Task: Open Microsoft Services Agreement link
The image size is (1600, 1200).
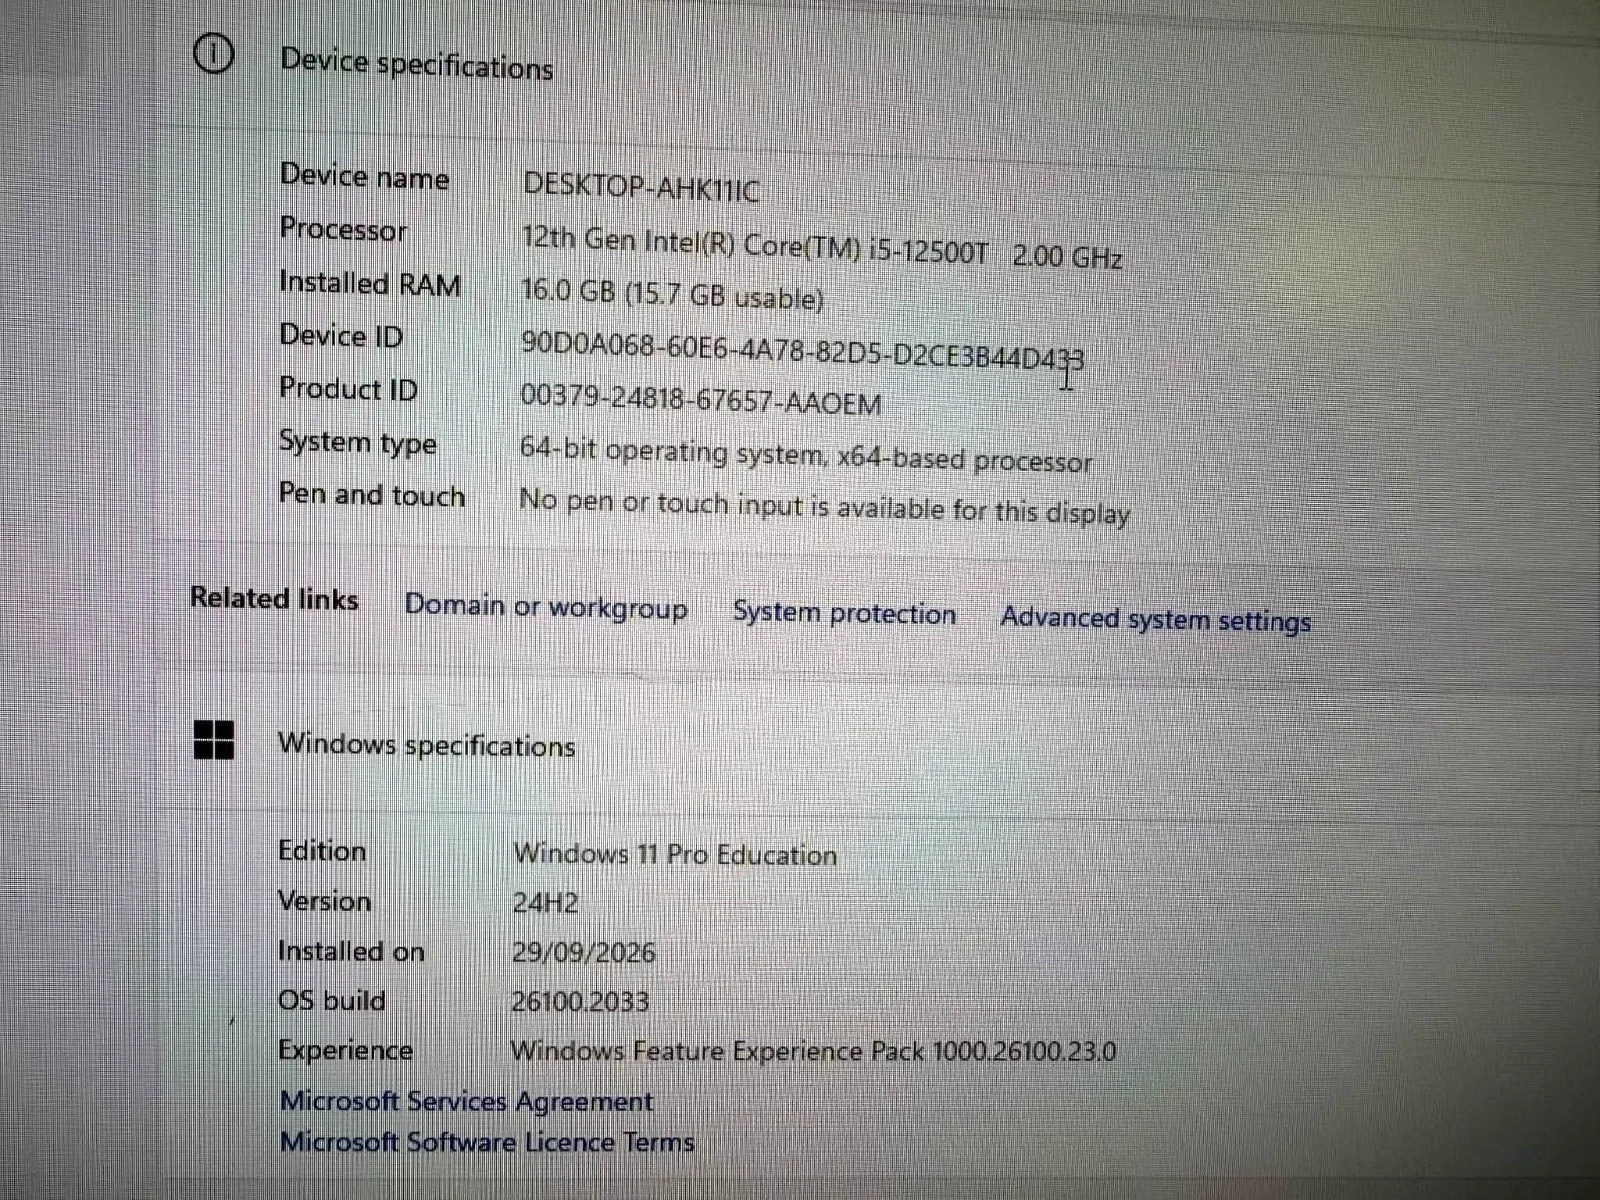Action: point(466,1101)
